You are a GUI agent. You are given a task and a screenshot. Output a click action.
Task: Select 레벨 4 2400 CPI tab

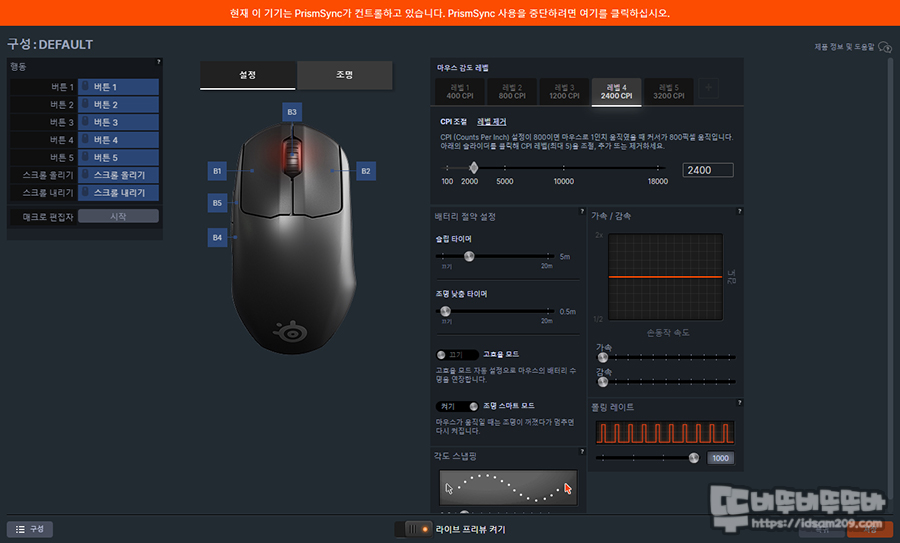coord(616,92)
